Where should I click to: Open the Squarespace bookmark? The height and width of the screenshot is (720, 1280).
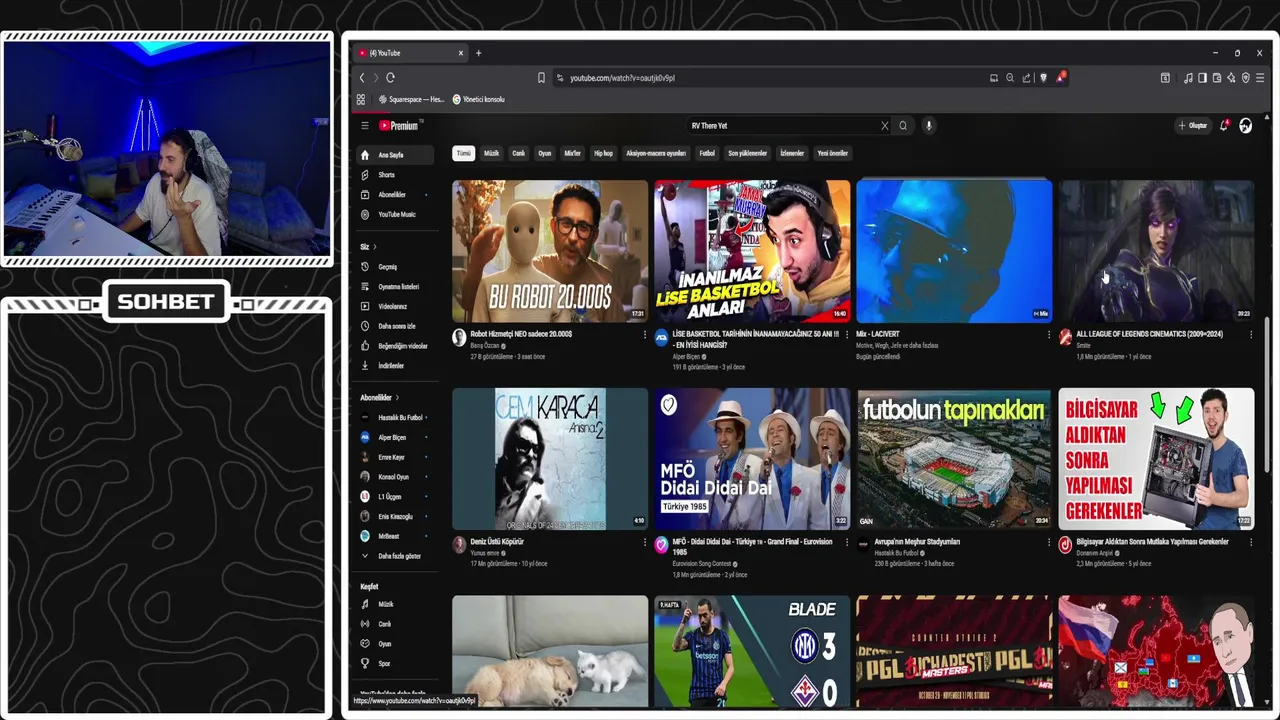point(412,99)
